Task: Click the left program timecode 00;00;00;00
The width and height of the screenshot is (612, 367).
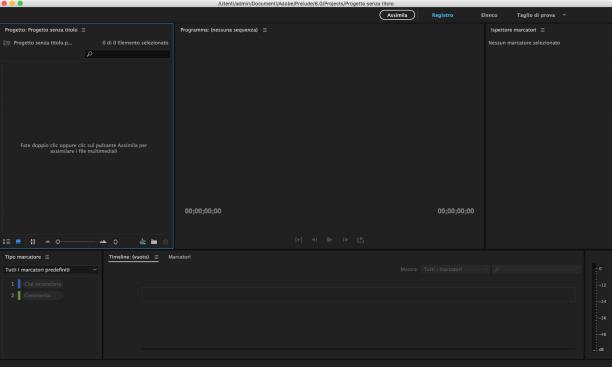Action: pos(203,211)
